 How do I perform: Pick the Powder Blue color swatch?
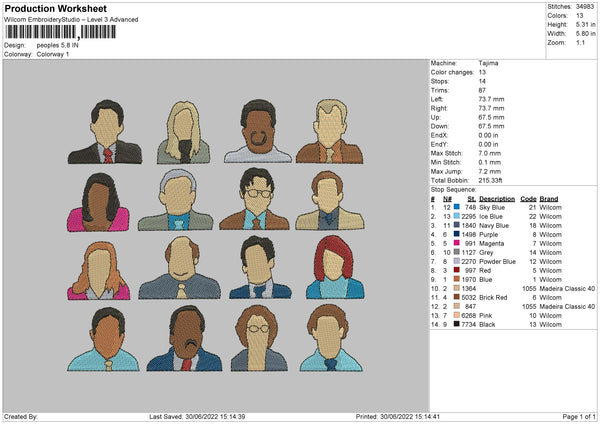[457, 261]
